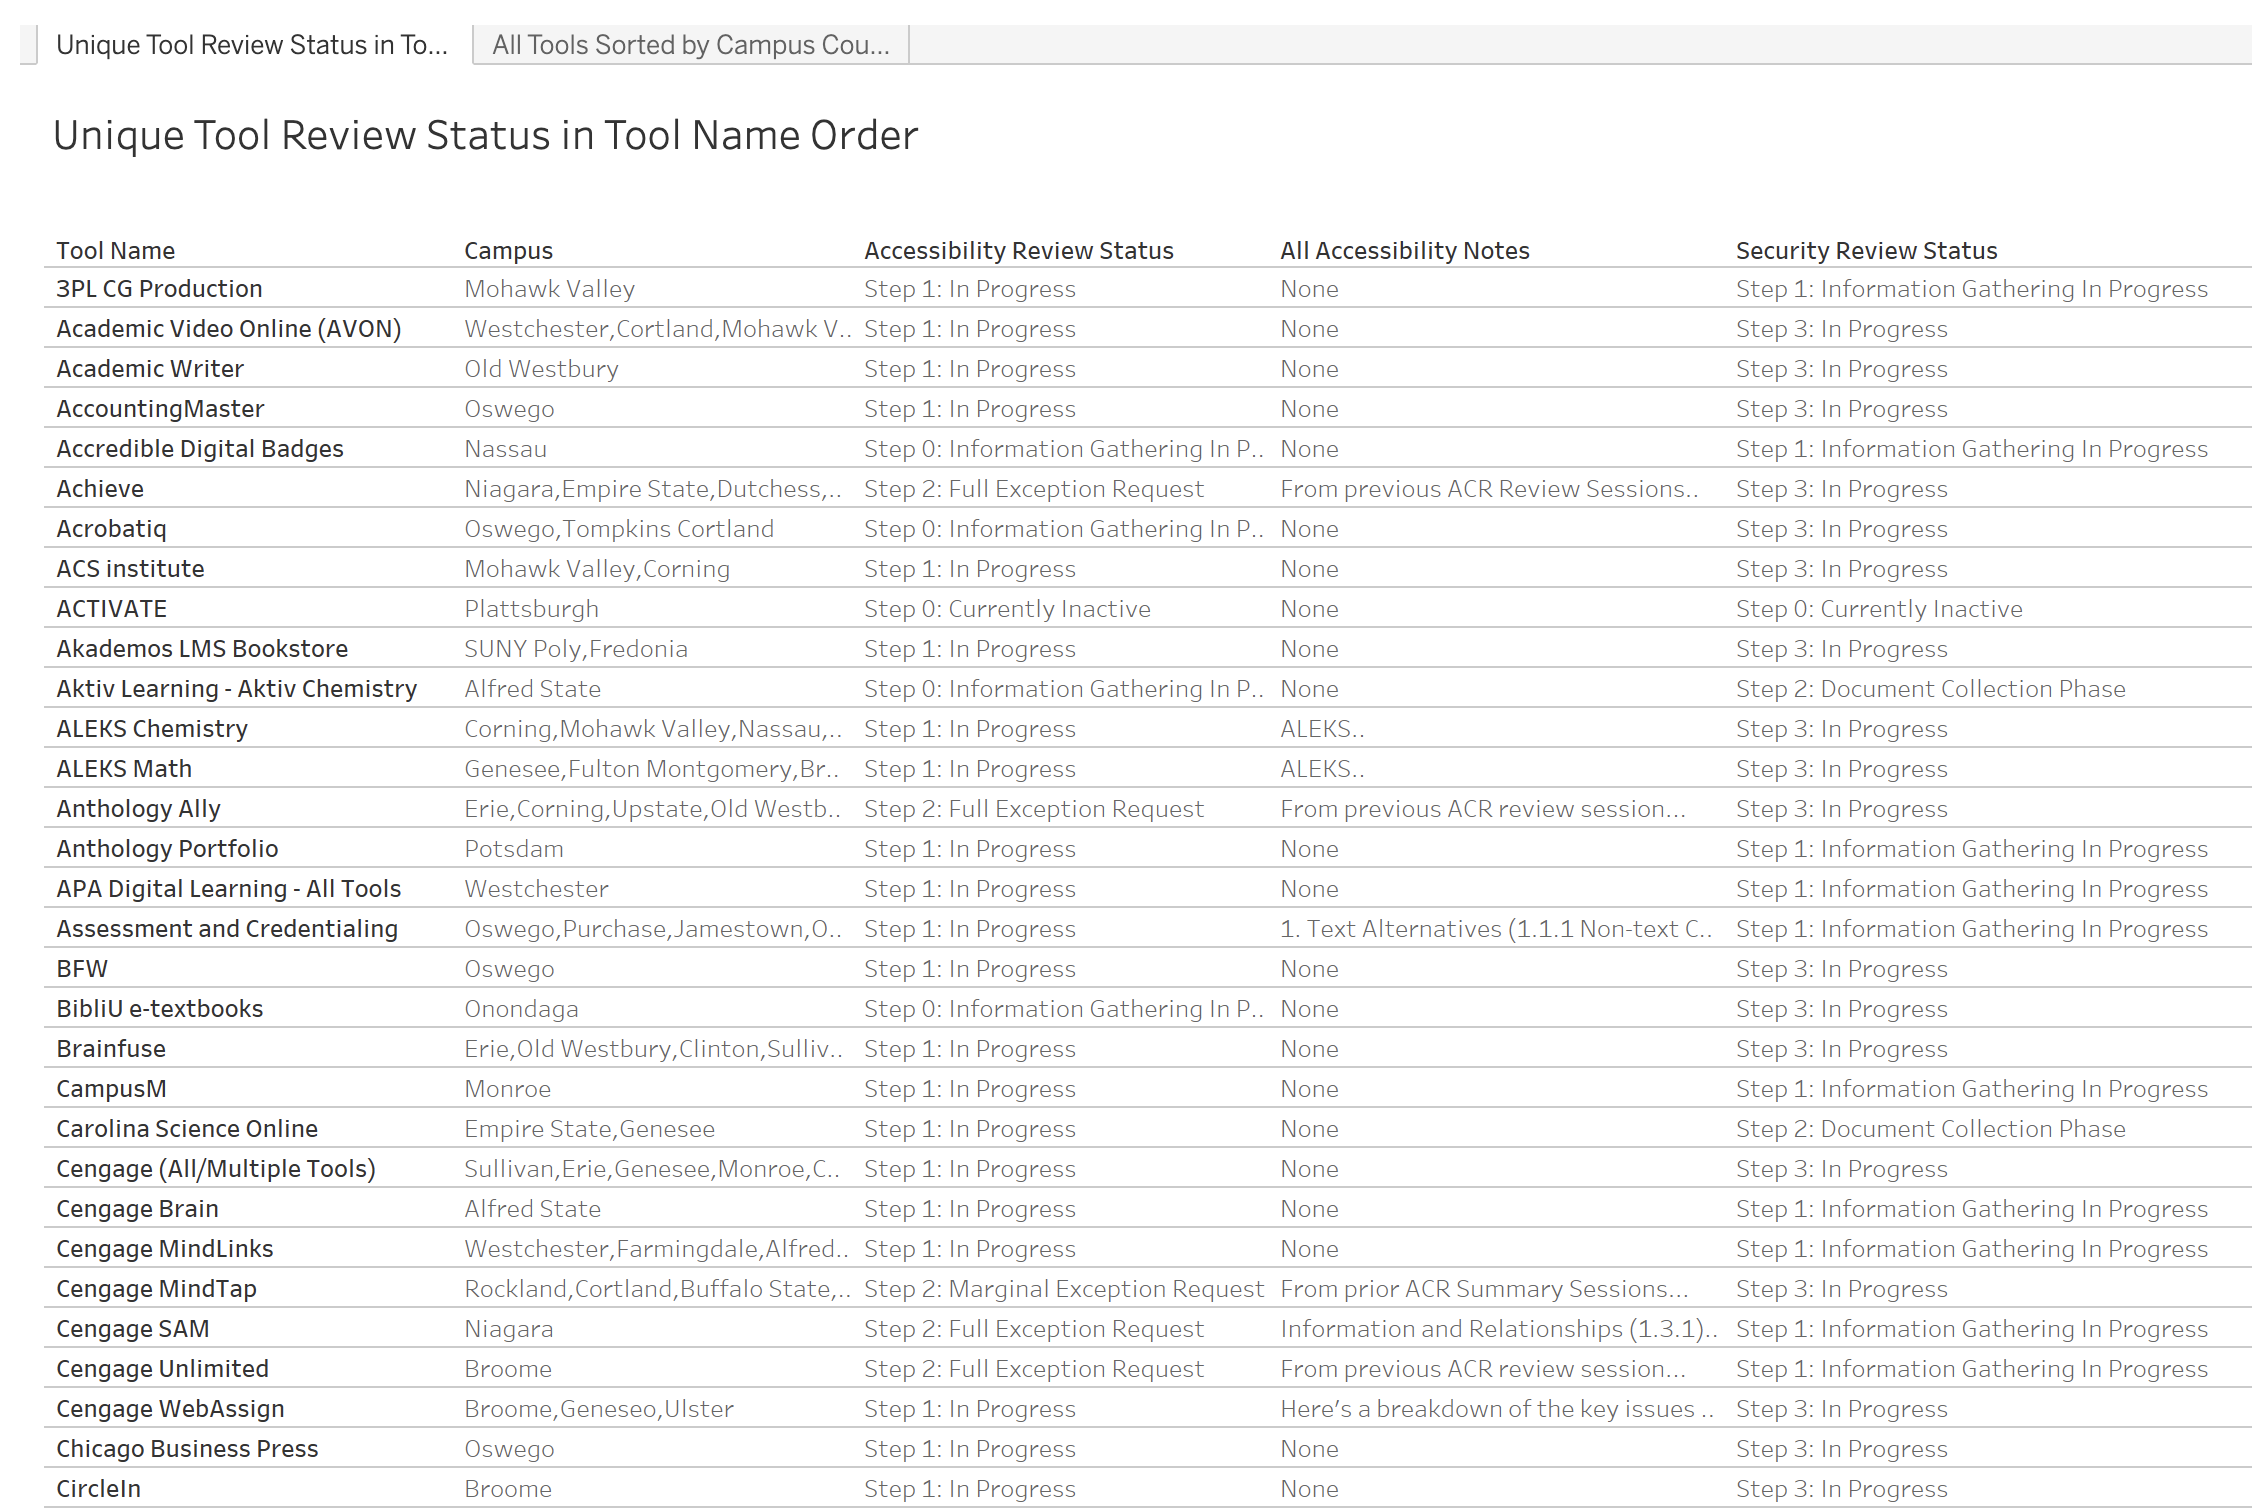
Task: Select the 3PL CG Production tool row
Action: point(1148,289)
